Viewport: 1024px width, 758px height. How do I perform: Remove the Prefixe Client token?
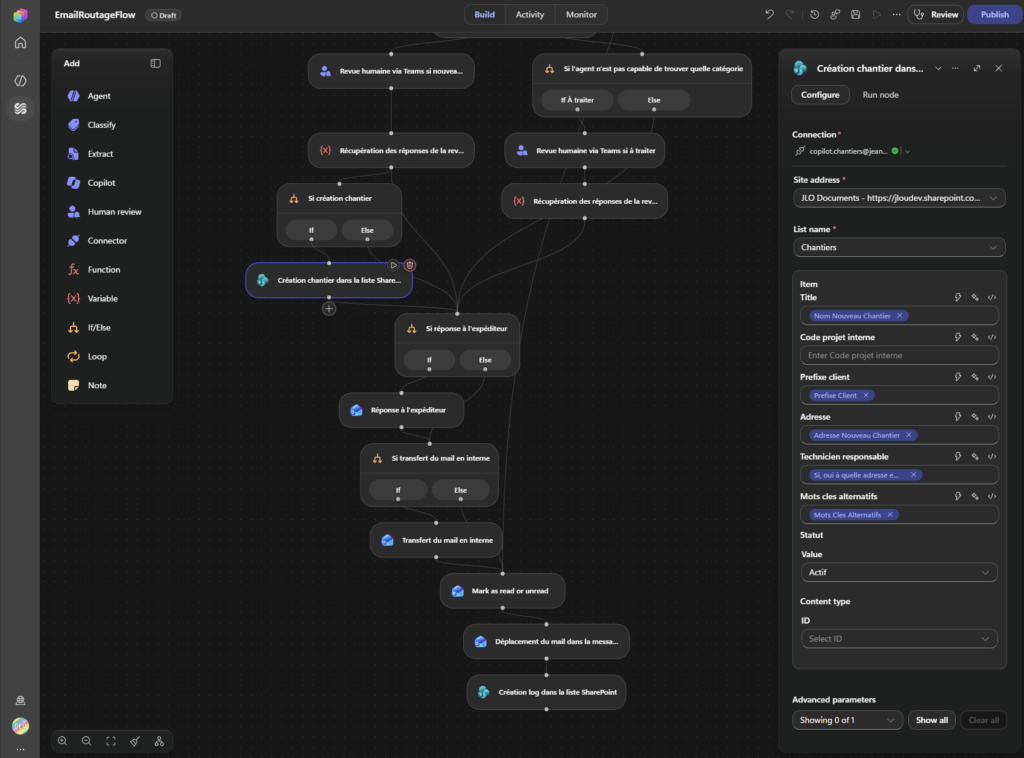[x=866, y=396]
